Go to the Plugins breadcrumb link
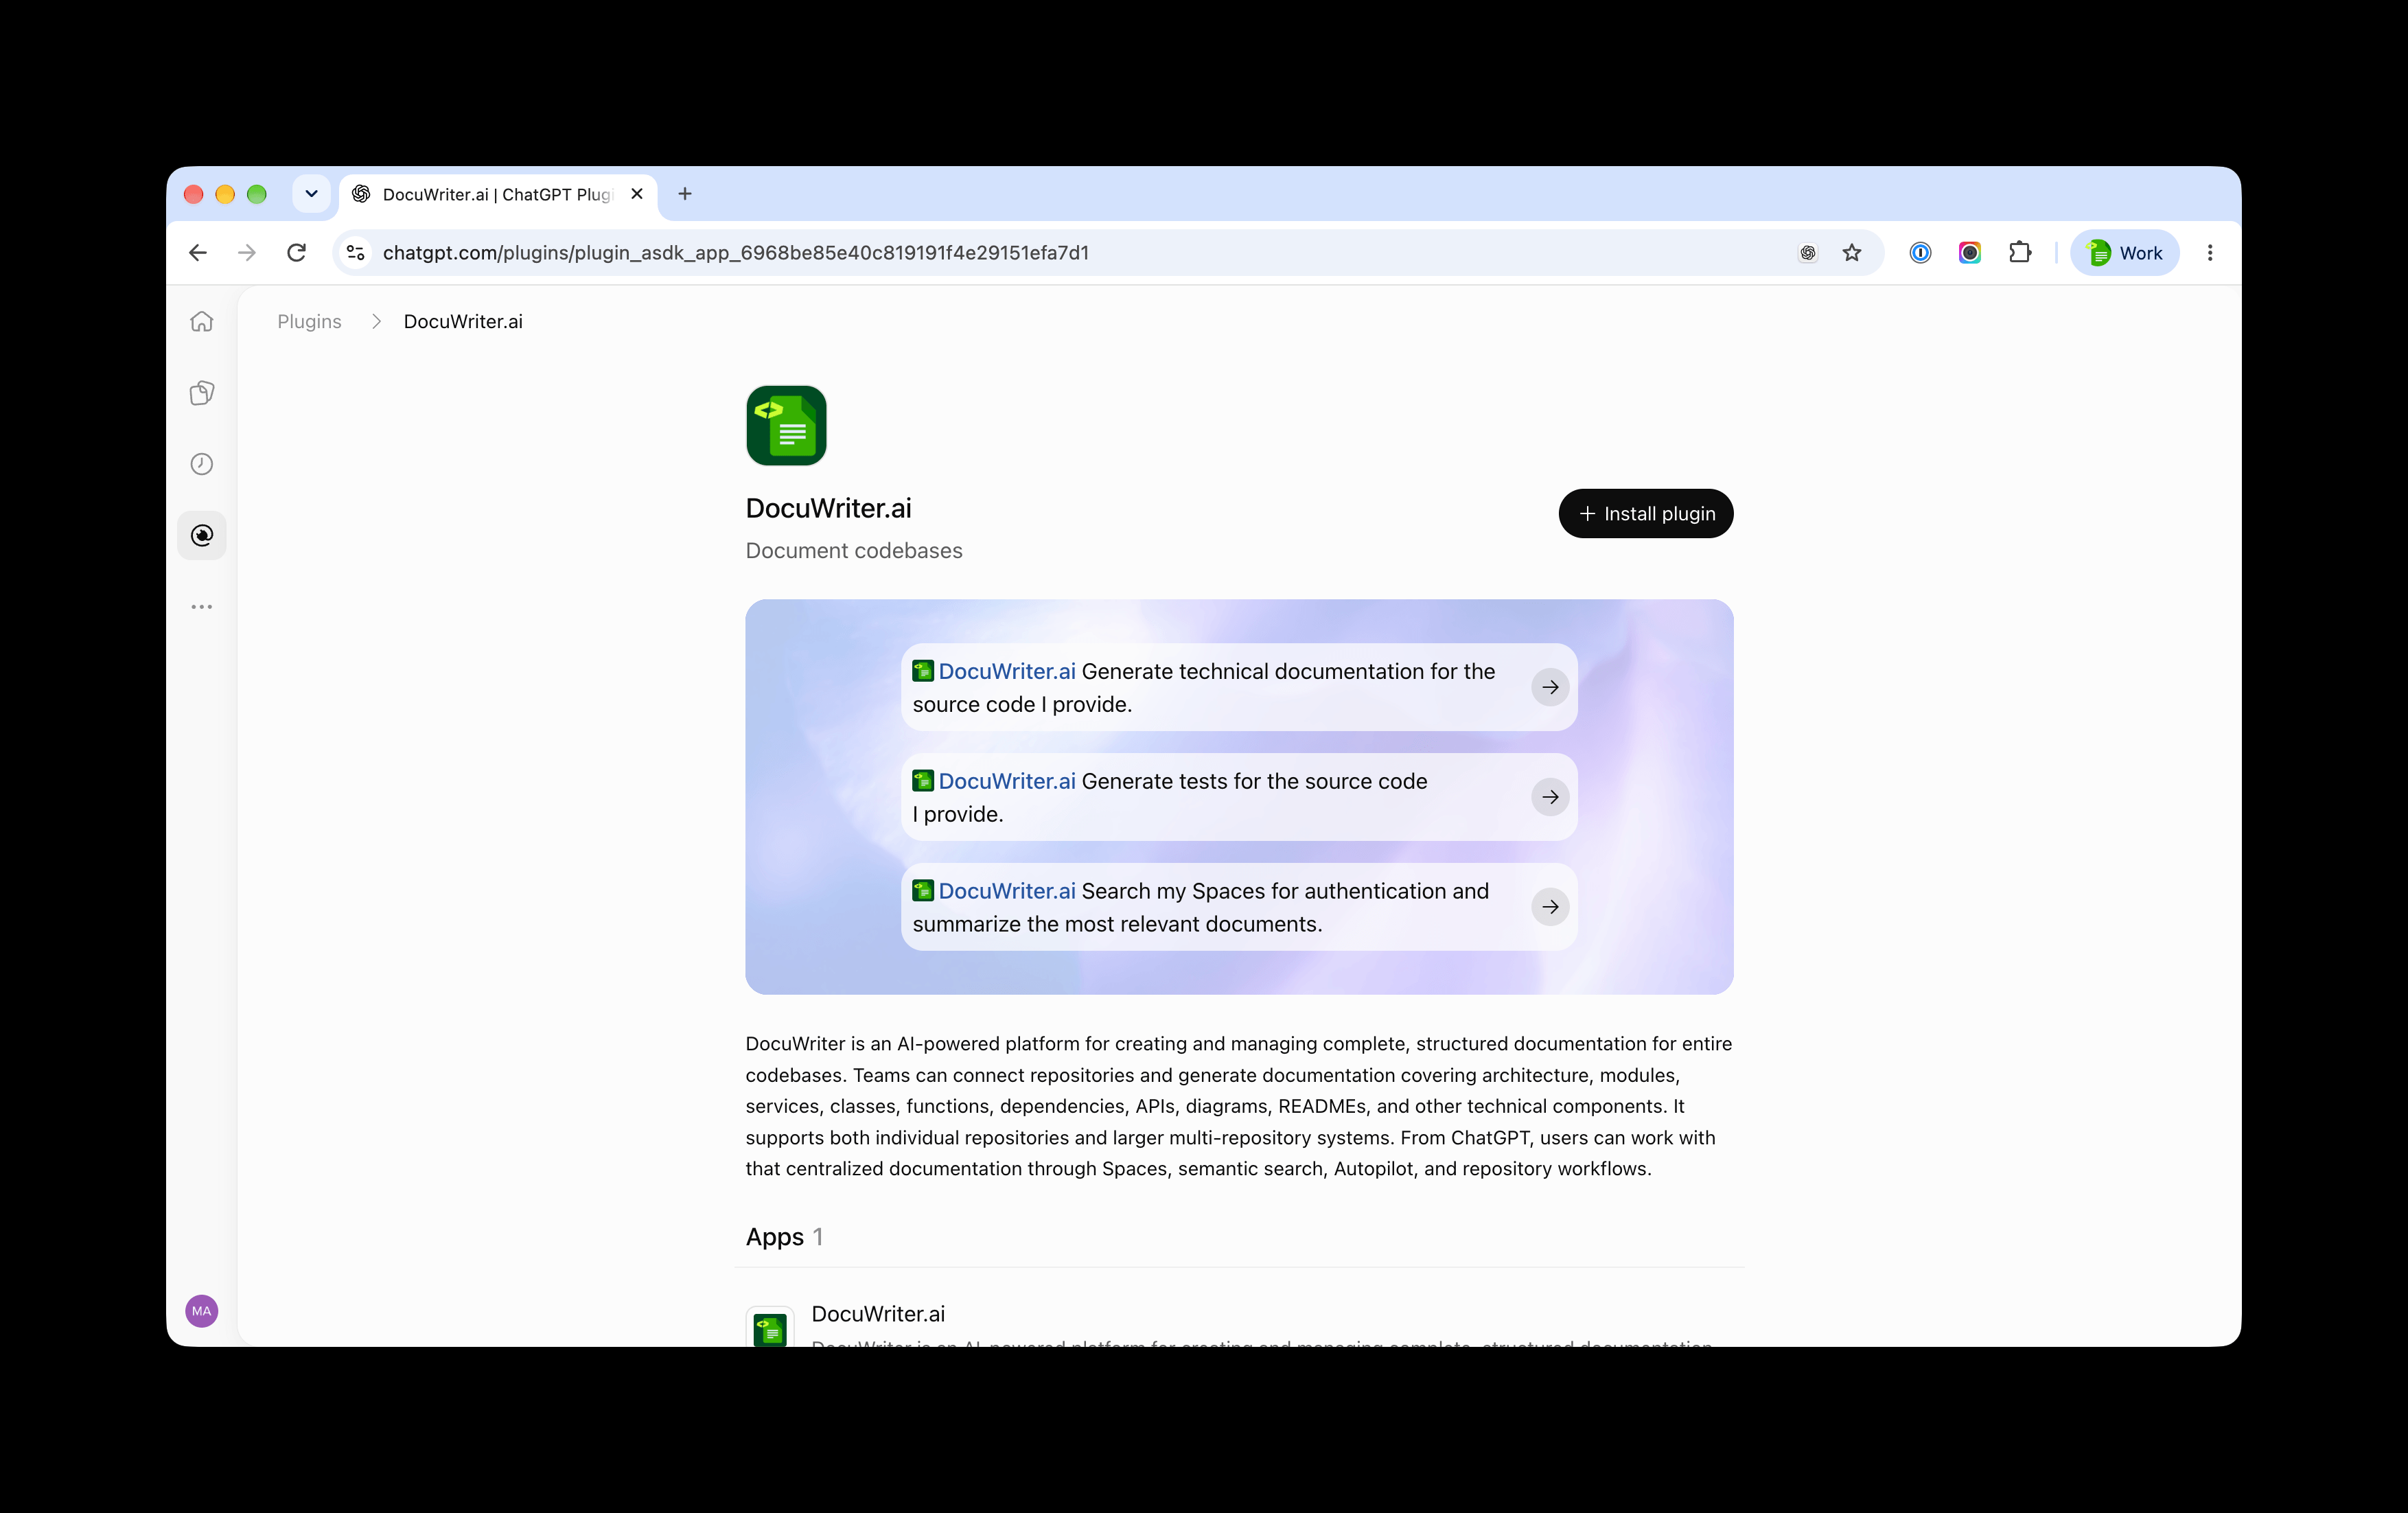2408x1513 pixels. tap(309, 322)
